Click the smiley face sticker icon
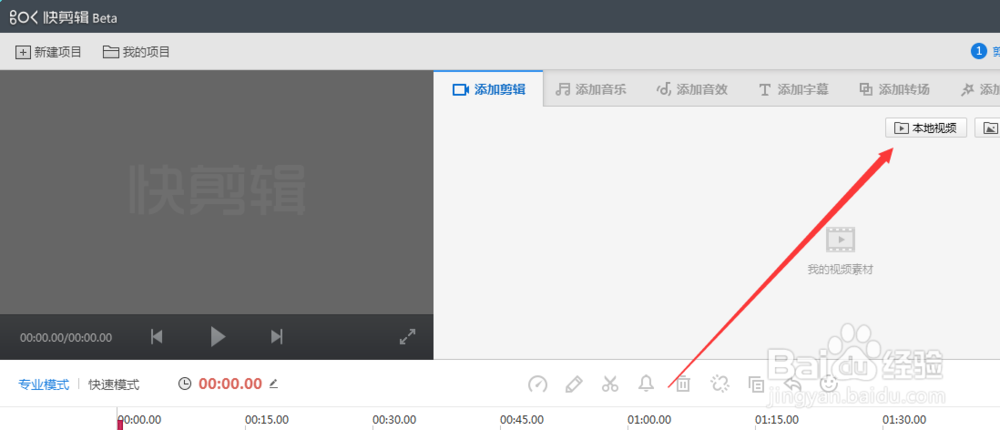Image resolution: width=1000 pixels, height=430 pixels. pyautogui.click(x=828, y=384)
